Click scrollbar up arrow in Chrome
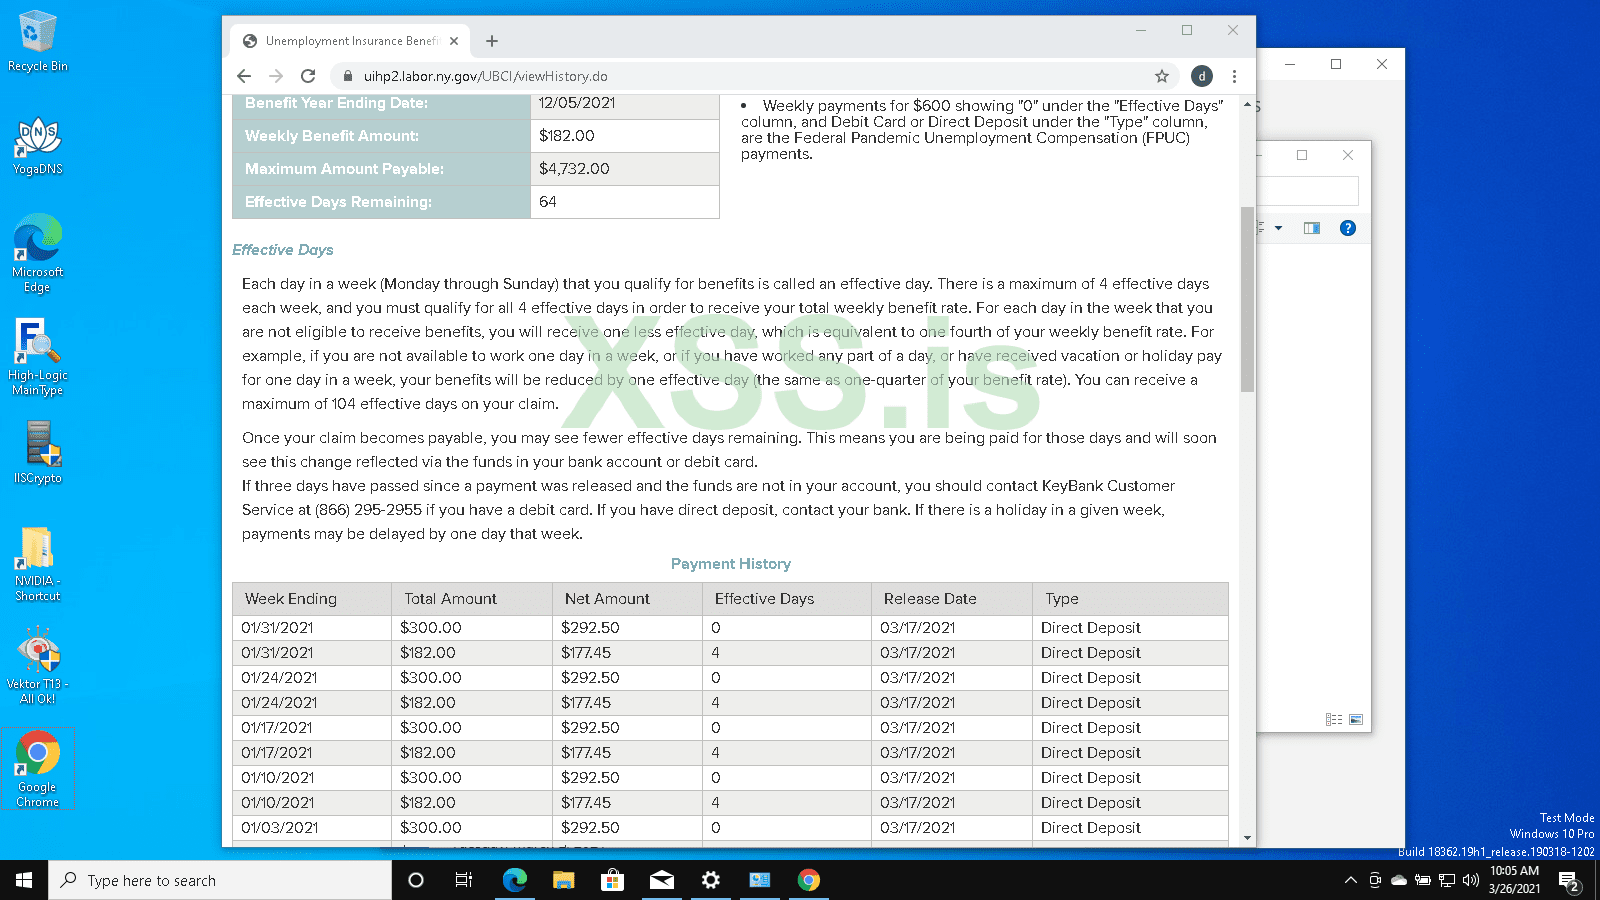Image resolution: width=1600 pixels, height=900 pixels. pyautogui.click(x=1247, y=104)
